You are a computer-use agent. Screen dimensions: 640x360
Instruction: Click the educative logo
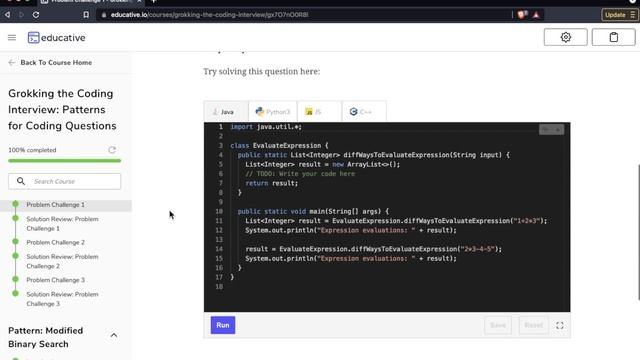click(x=57, y=38)
